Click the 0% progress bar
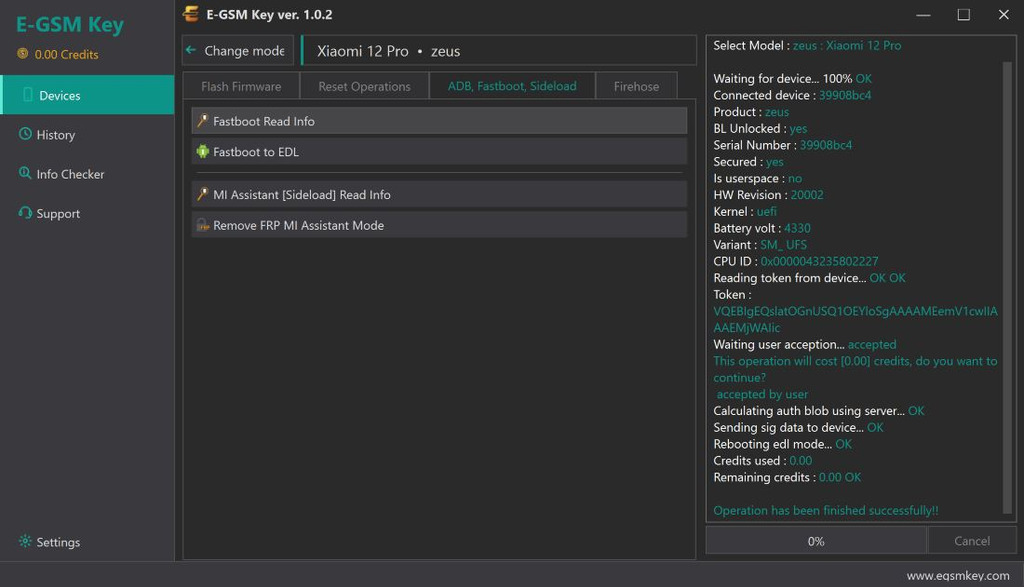Screen dimensions: 1024x587 tap(816, 541)
